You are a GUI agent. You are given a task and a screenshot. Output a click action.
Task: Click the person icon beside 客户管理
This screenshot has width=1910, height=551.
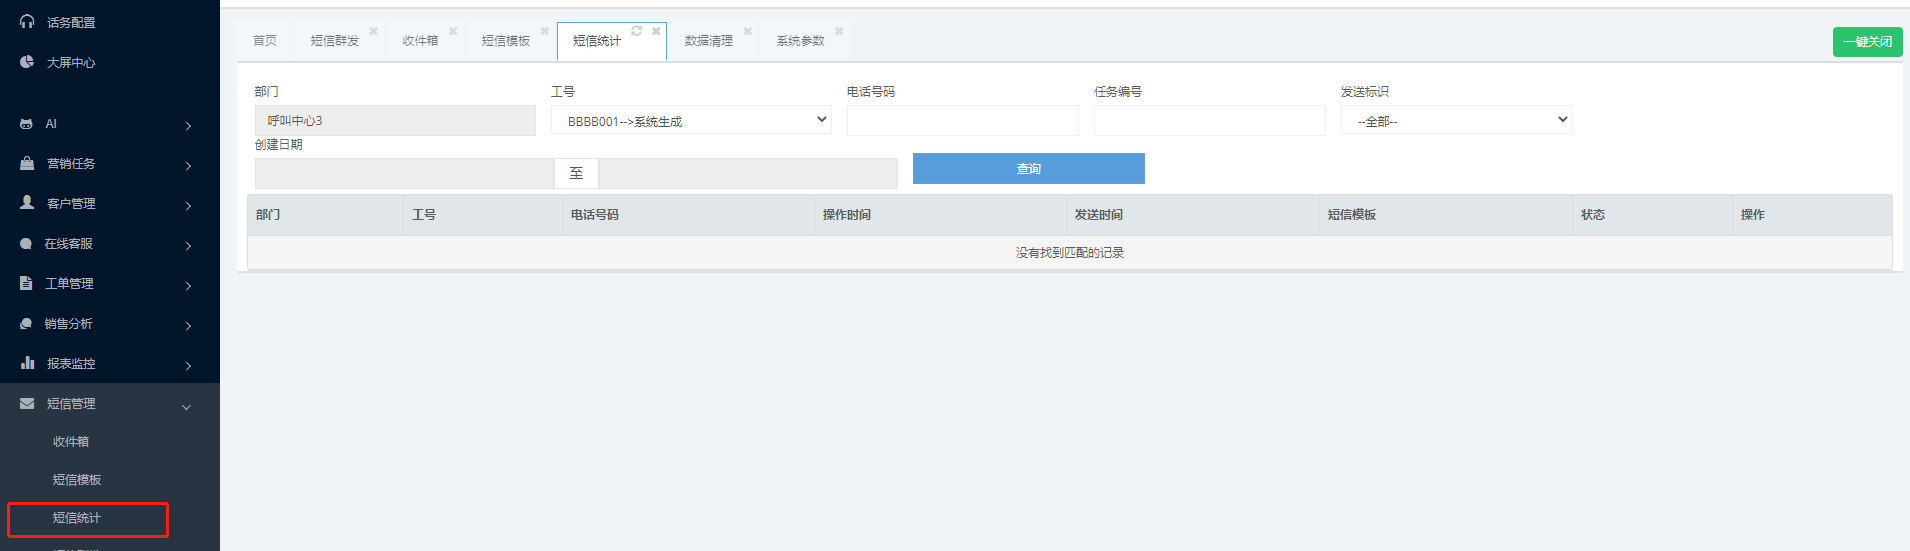(x=27, y=202)
